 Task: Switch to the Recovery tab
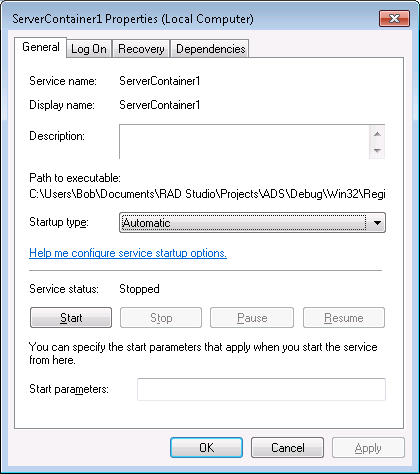[x=141, y=49]
